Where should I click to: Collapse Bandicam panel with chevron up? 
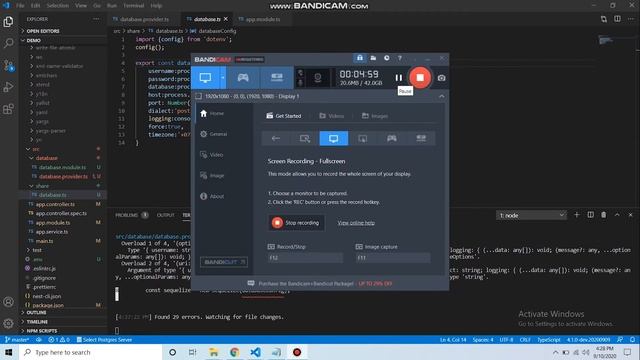[x=442, y=96]
